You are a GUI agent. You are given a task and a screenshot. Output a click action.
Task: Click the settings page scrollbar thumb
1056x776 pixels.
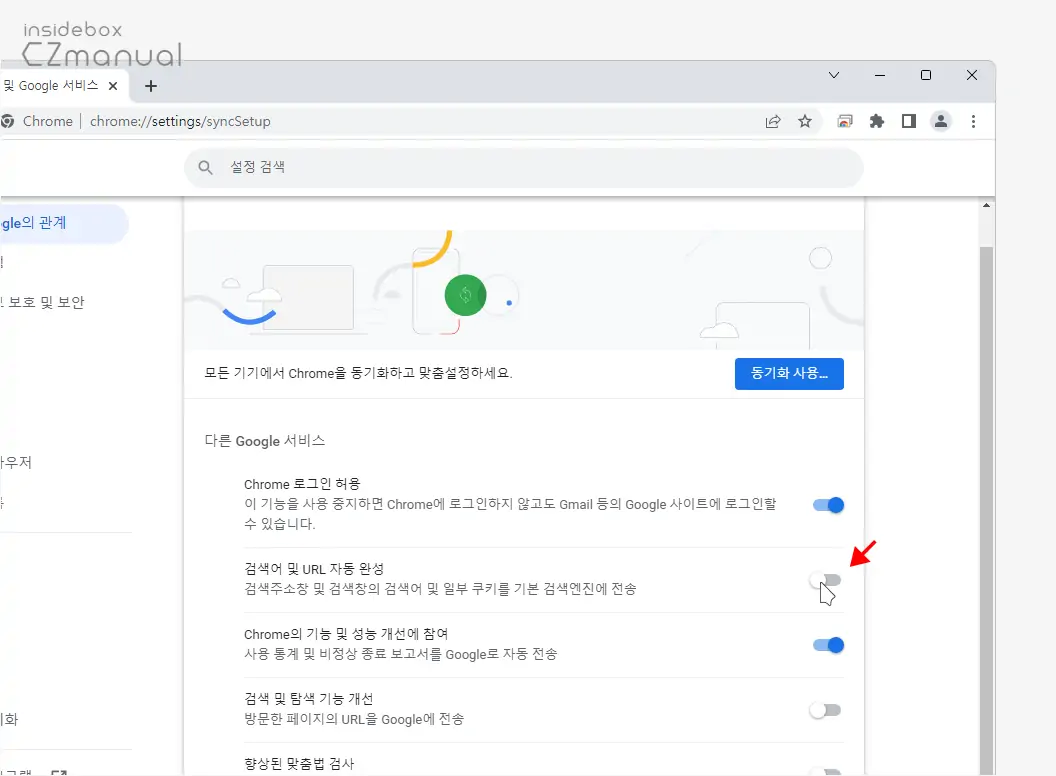(x=987, y=511)
